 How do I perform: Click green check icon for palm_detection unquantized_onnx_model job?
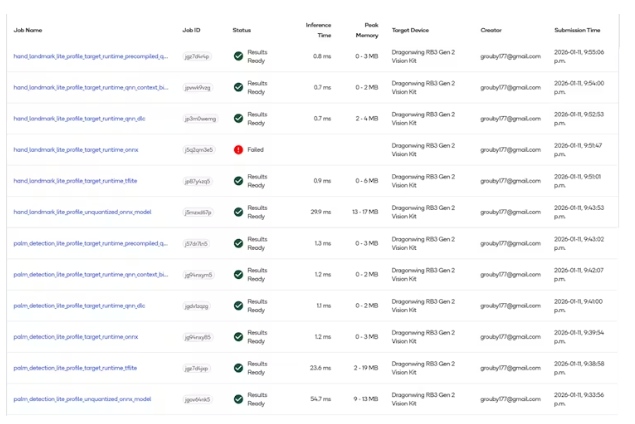tap(238, 399)
